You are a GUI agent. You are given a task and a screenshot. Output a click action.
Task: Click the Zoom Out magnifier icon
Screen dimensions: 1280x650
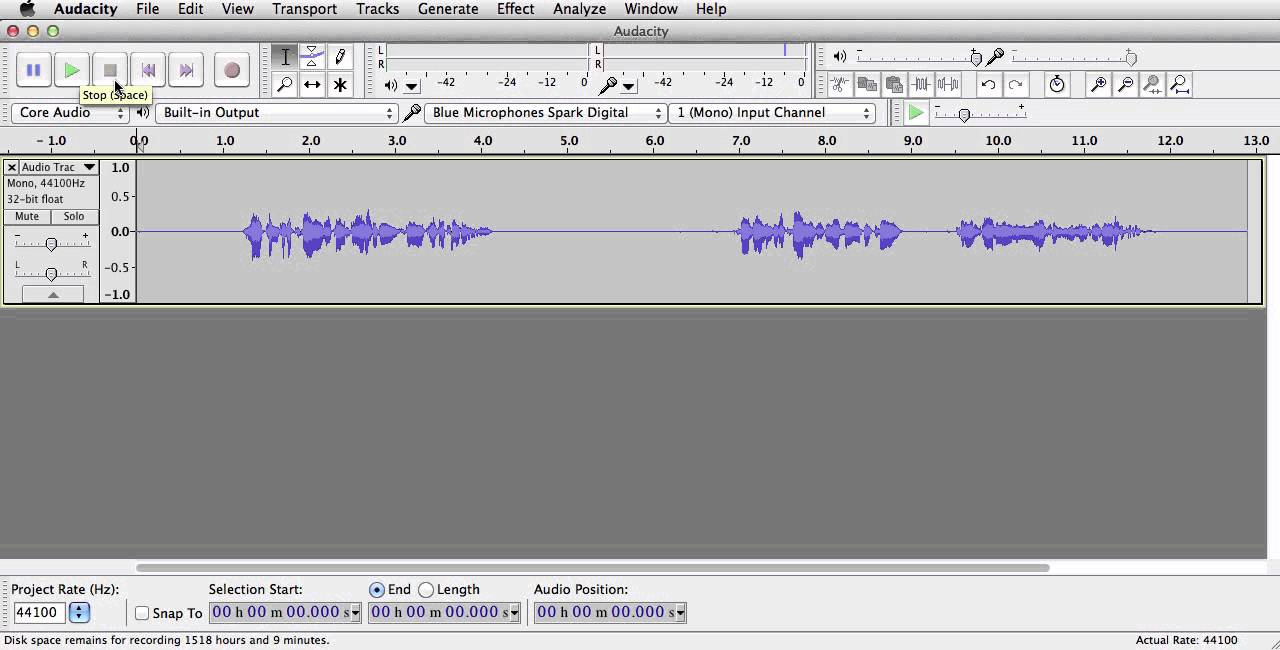[1125, 85]
